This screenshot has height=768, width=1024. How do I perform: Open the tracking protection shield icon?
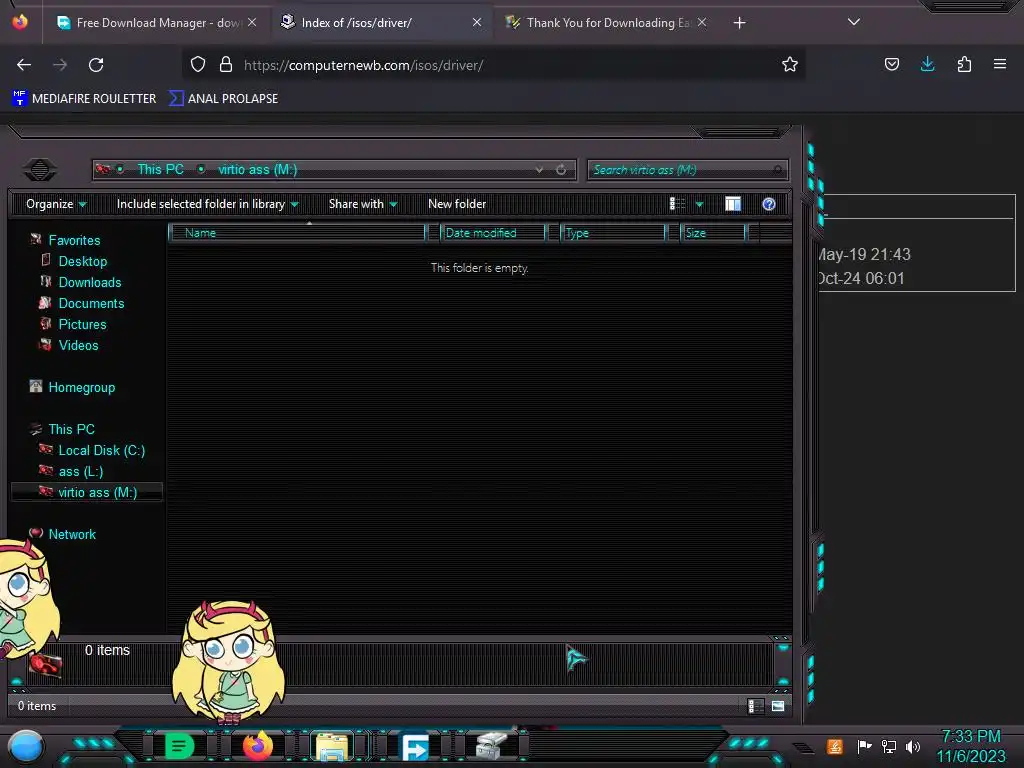click(x=198, y=65)
